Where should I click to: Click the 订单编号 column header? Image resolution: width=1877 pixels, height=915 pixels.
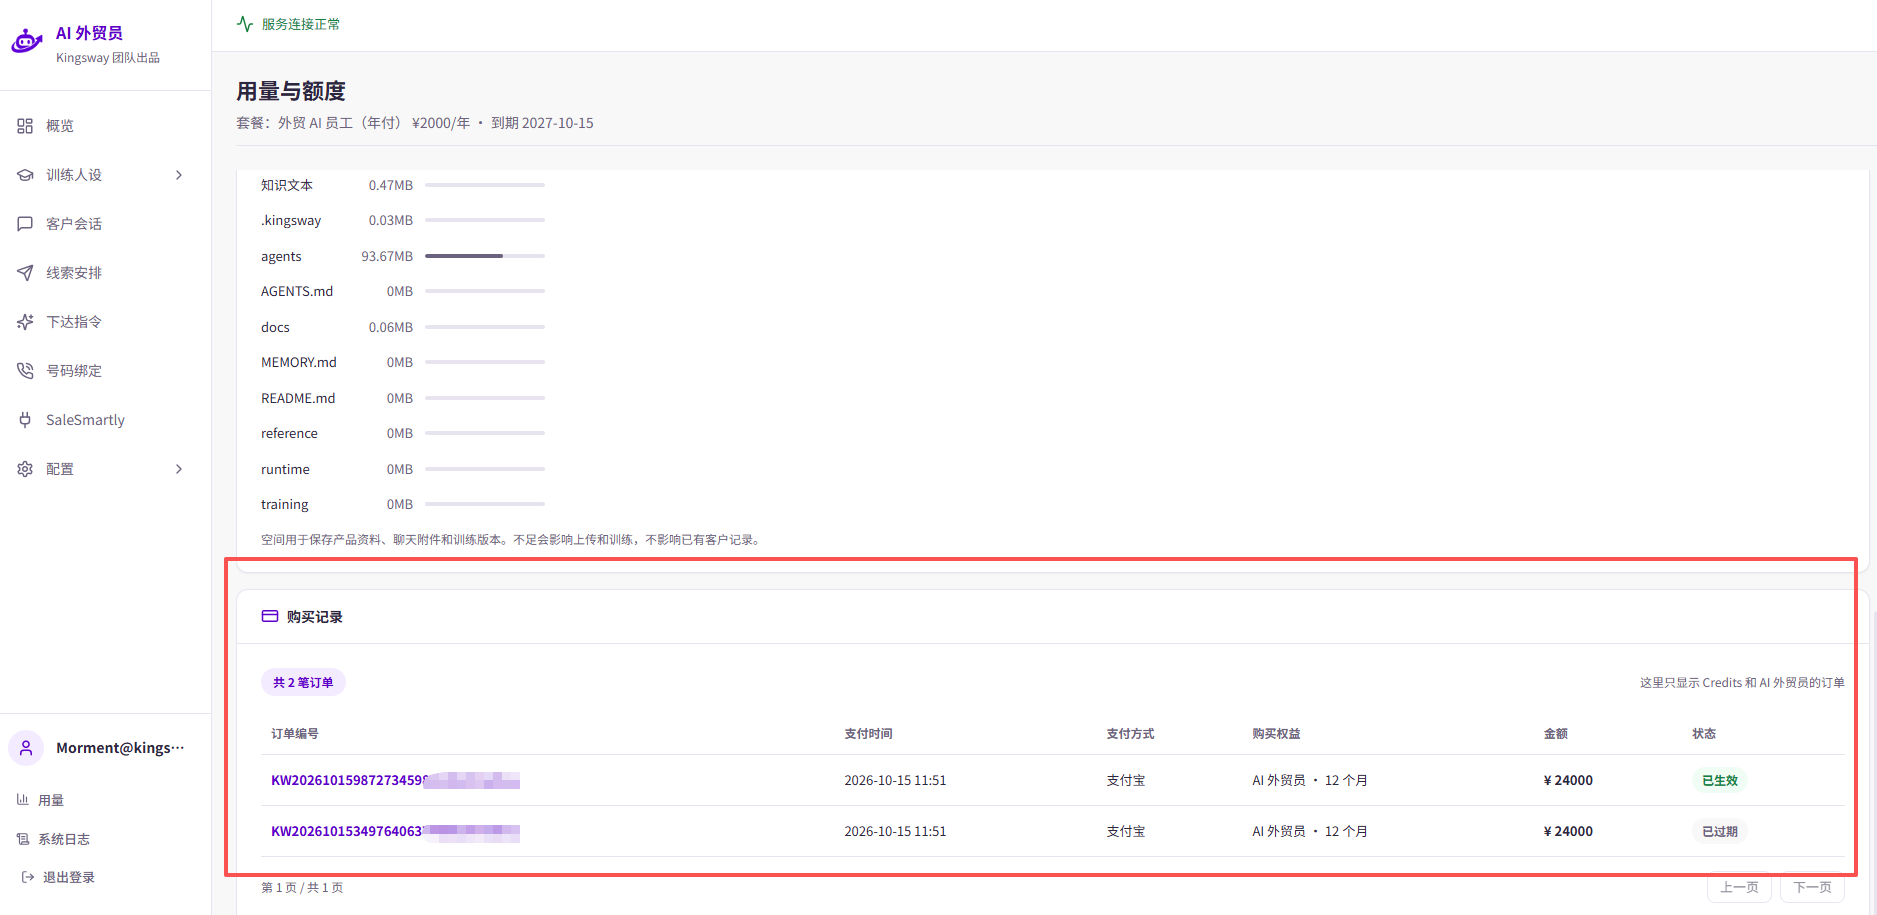pyautogui.click(x=295, y=733)
